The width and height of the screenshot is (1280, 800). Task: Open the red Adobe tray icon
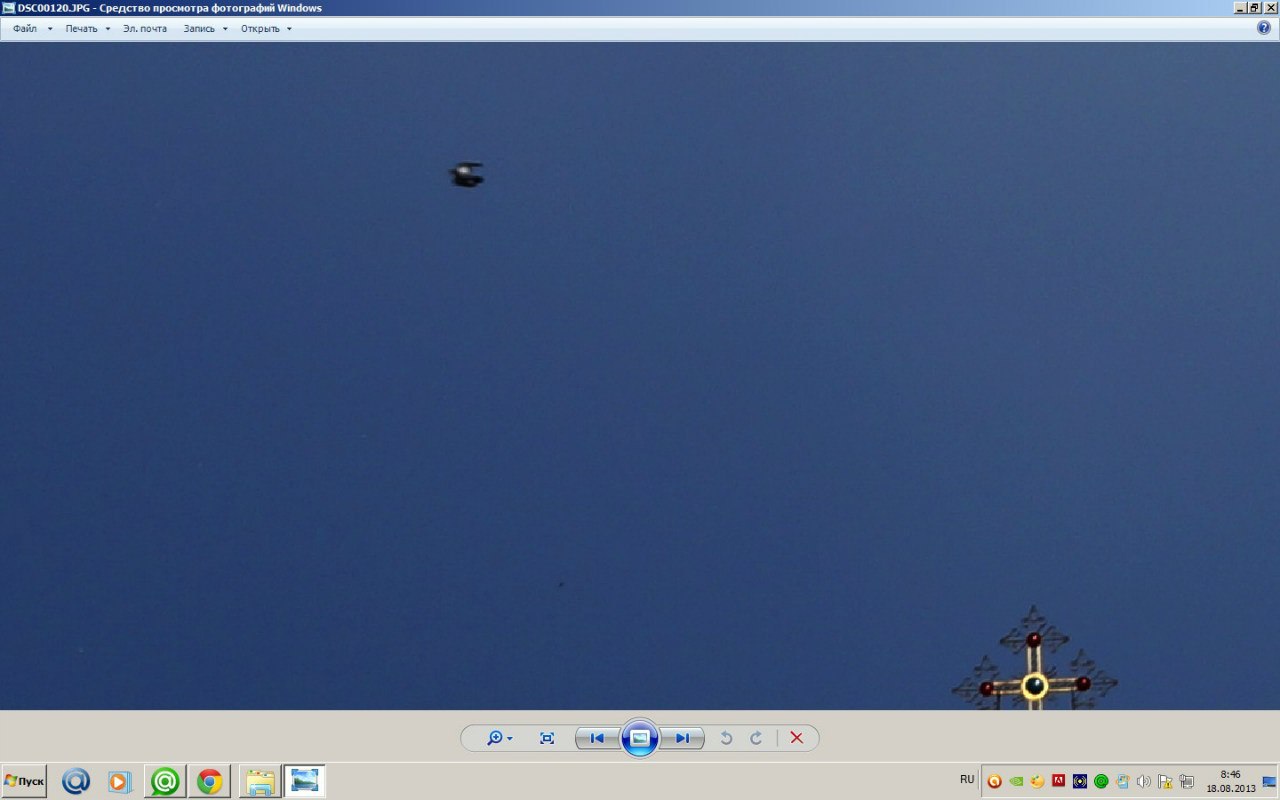pyautogui.click(x=1059, y=781)
